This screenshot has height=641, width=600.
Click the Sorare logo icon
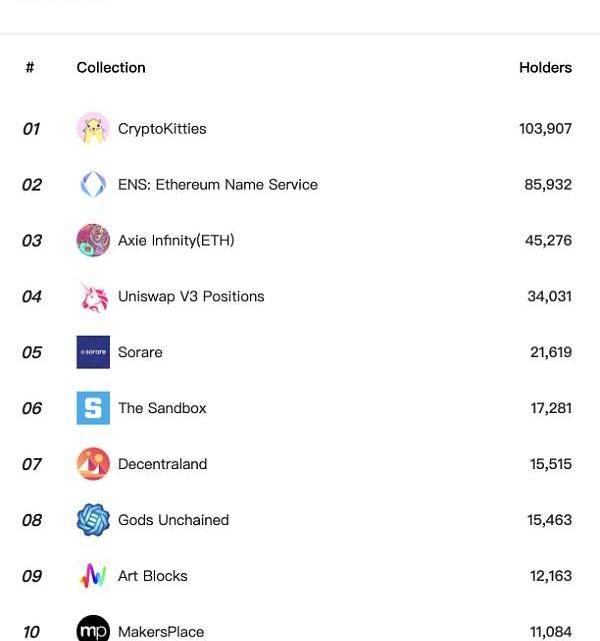click(93, 353)
